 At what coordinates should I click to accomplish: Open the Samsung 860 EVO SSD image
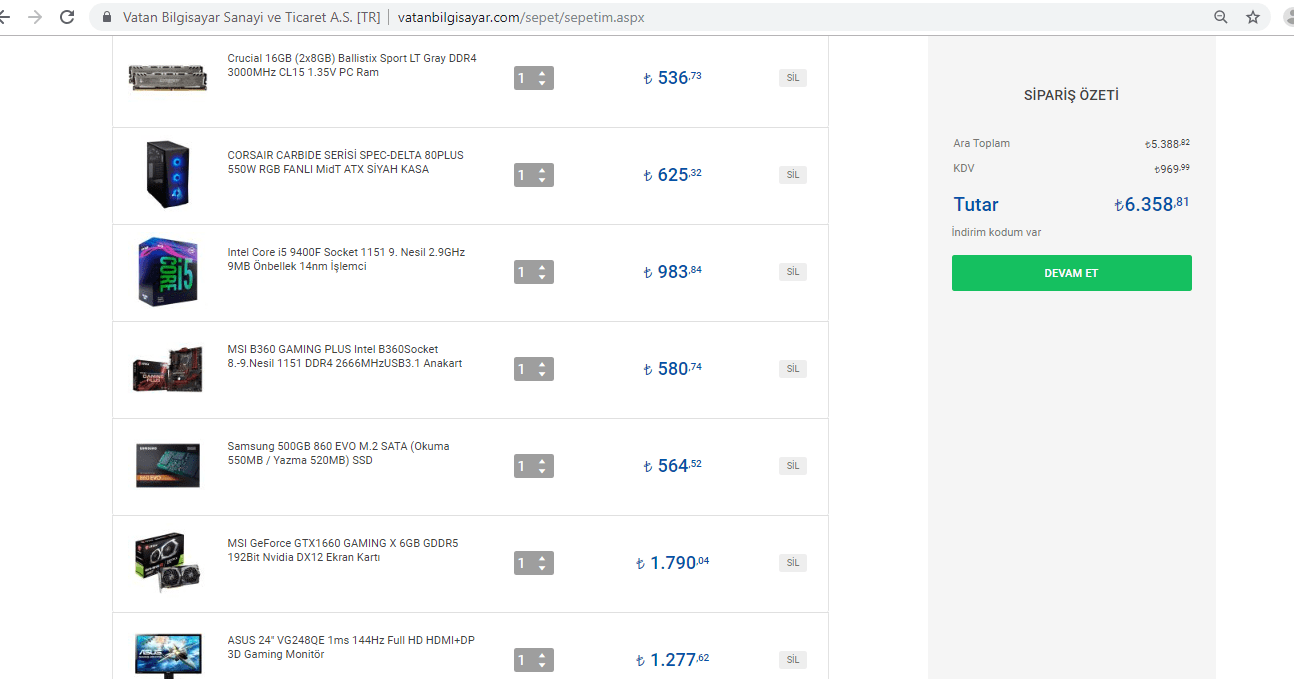(168, 465)
